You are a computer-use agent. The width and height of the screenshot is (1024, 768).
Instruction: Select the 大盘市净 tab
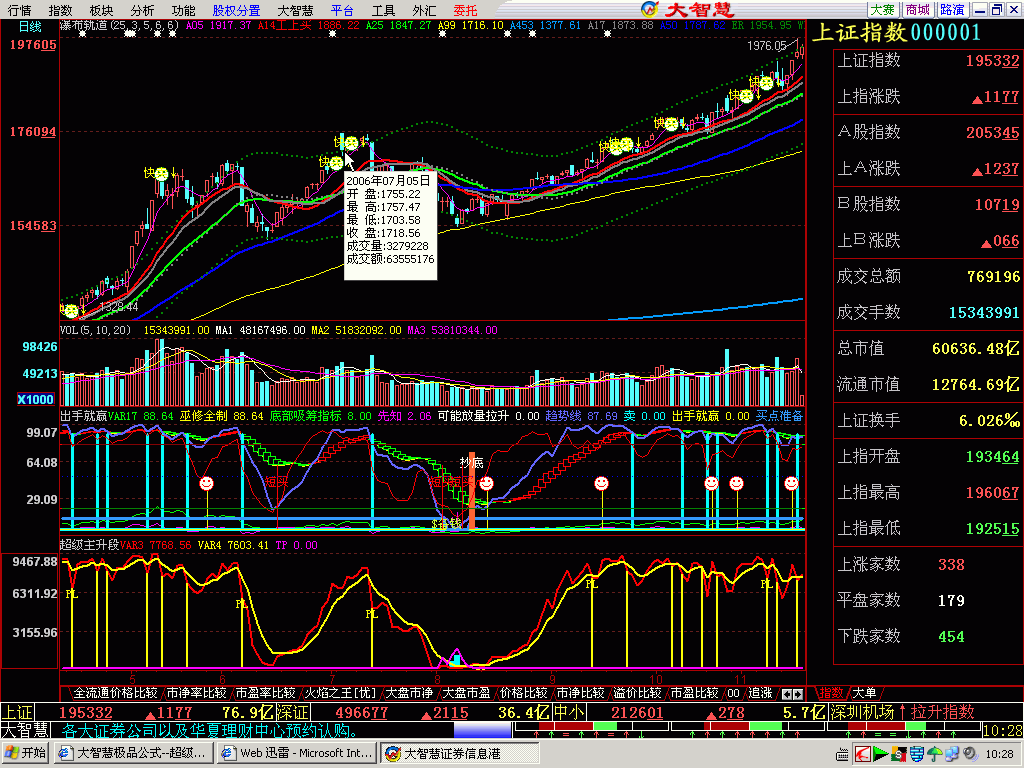click(409, 693)
